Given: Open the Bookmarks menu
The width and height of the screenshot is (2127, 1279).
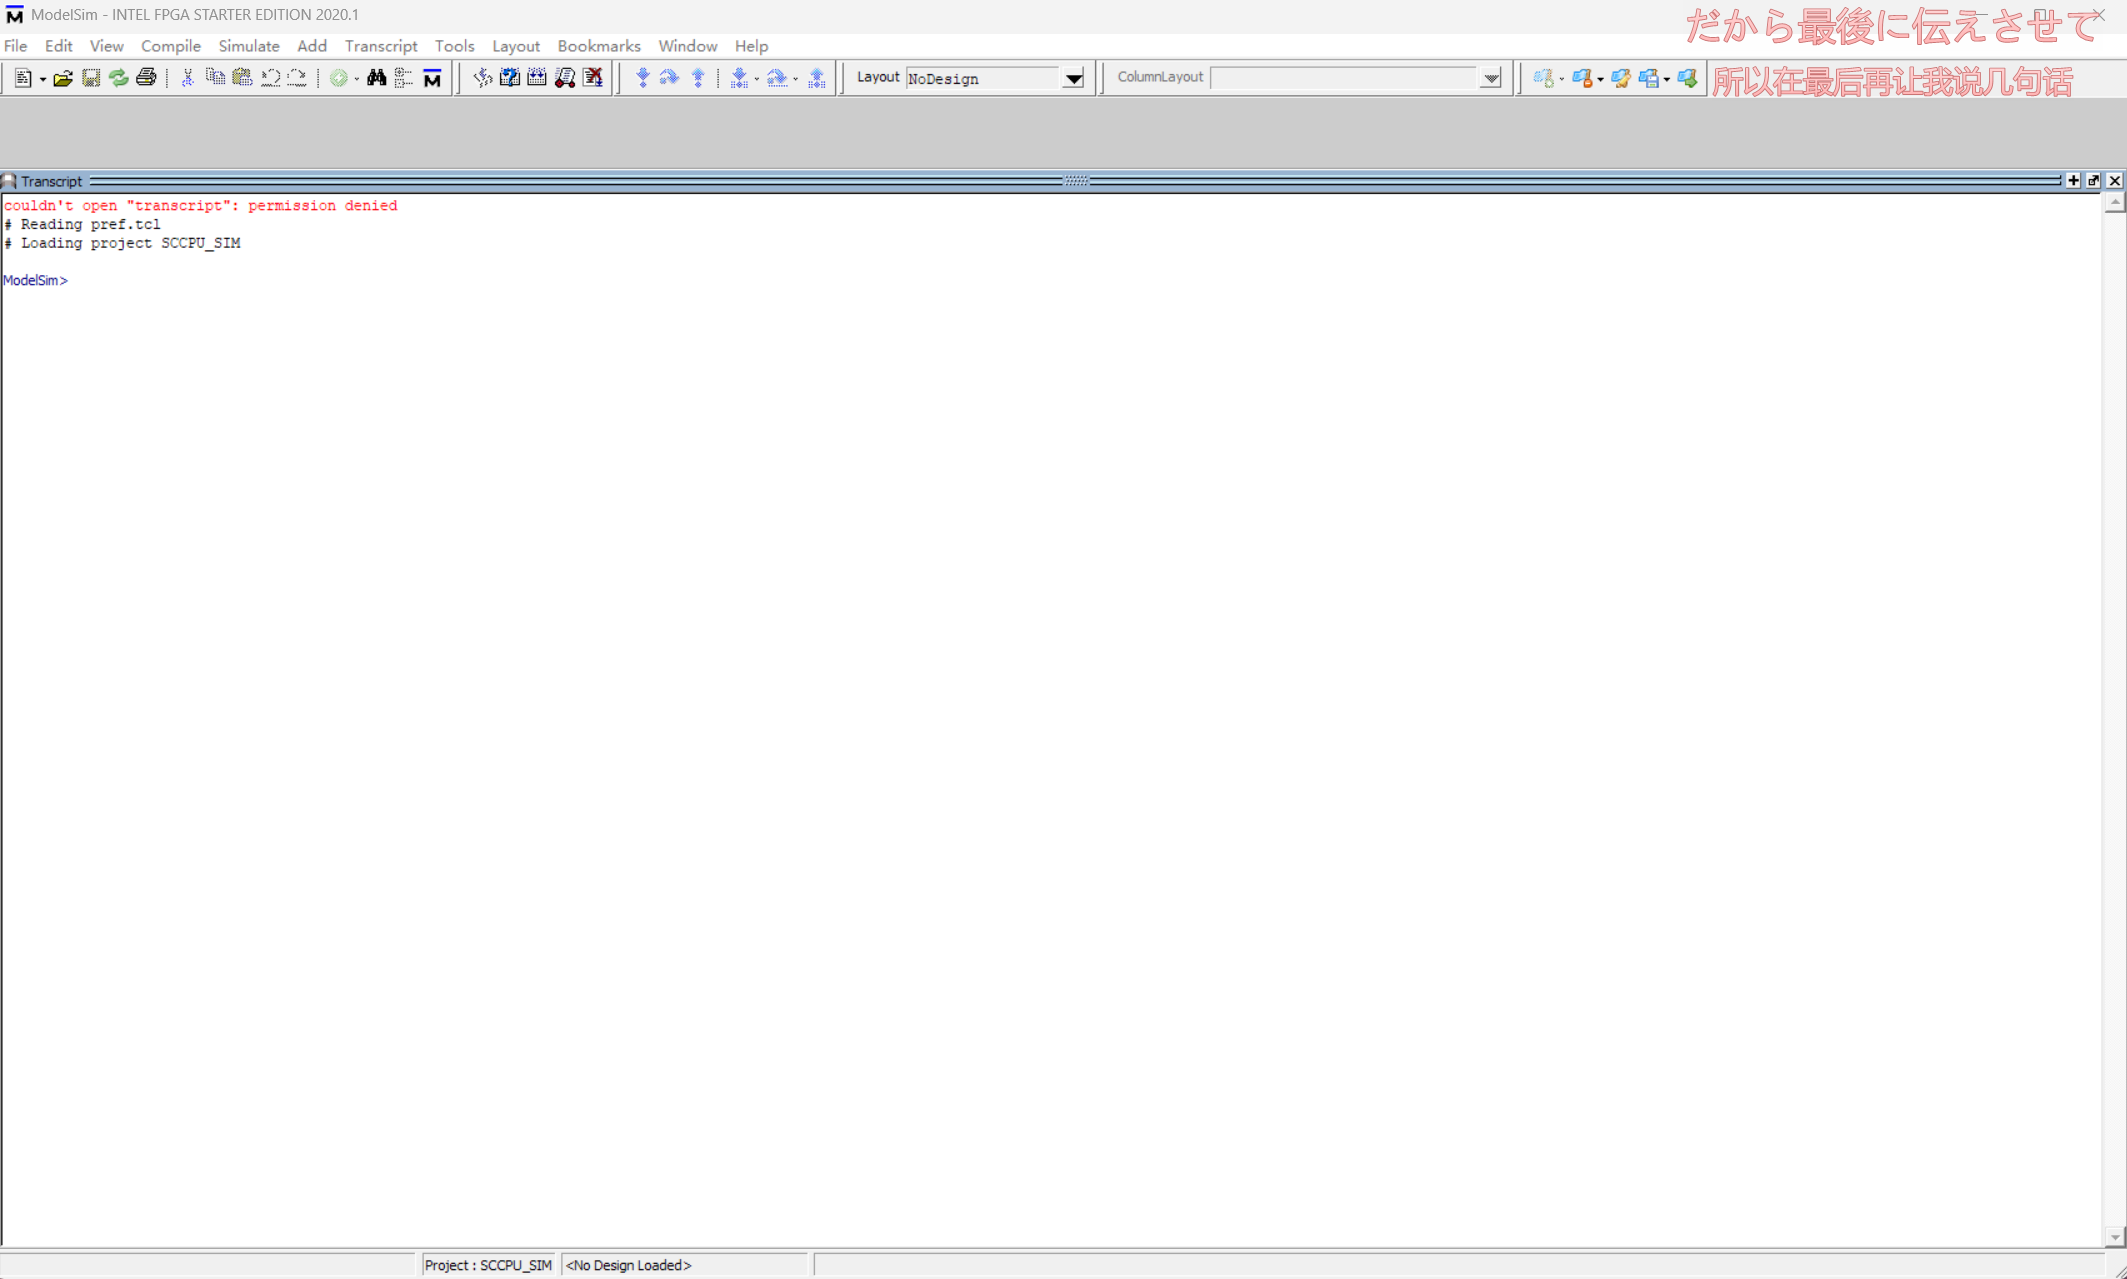Looking at the screenshot, I should point(598,46).
